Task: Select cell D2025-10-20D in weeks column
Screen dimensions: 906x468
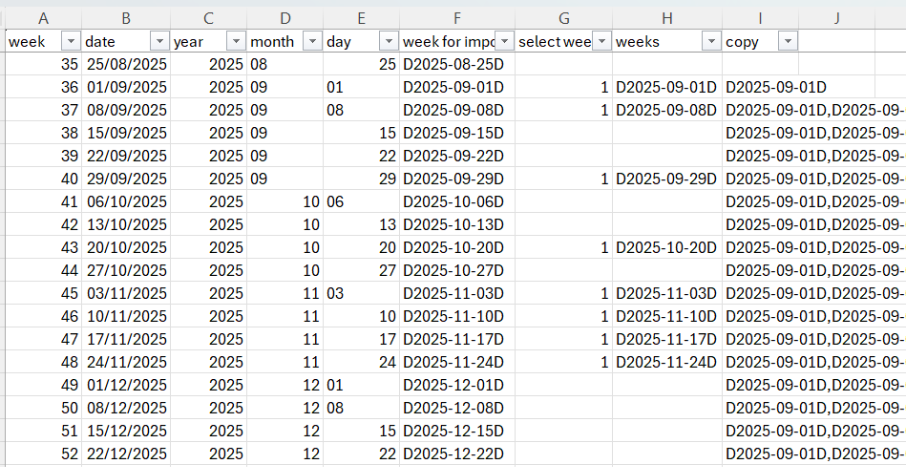Action: tap(666, 247)
